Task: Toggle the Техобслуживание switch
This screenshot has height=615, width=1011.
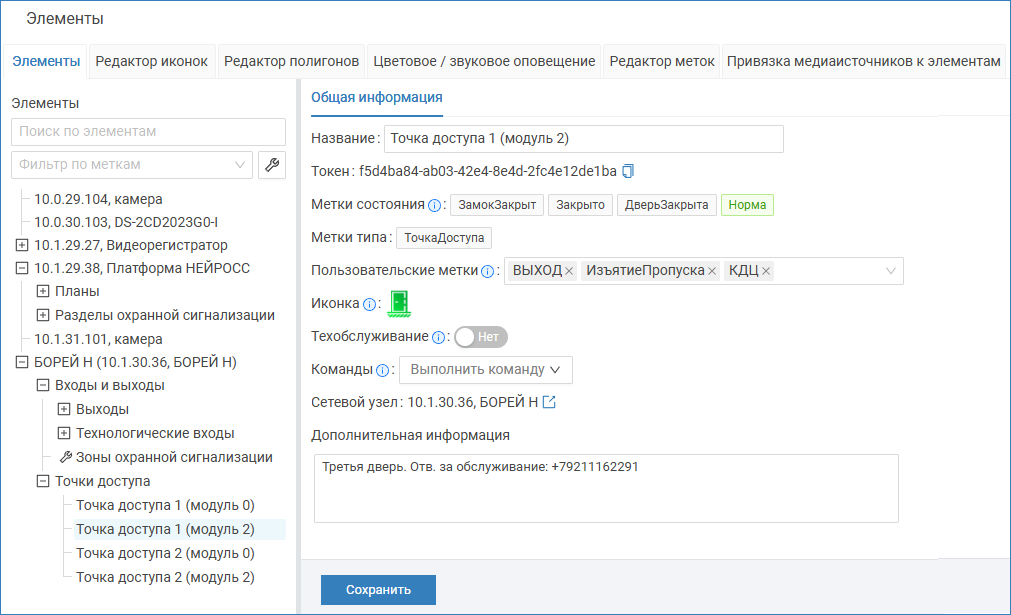Action: (481, 337)
